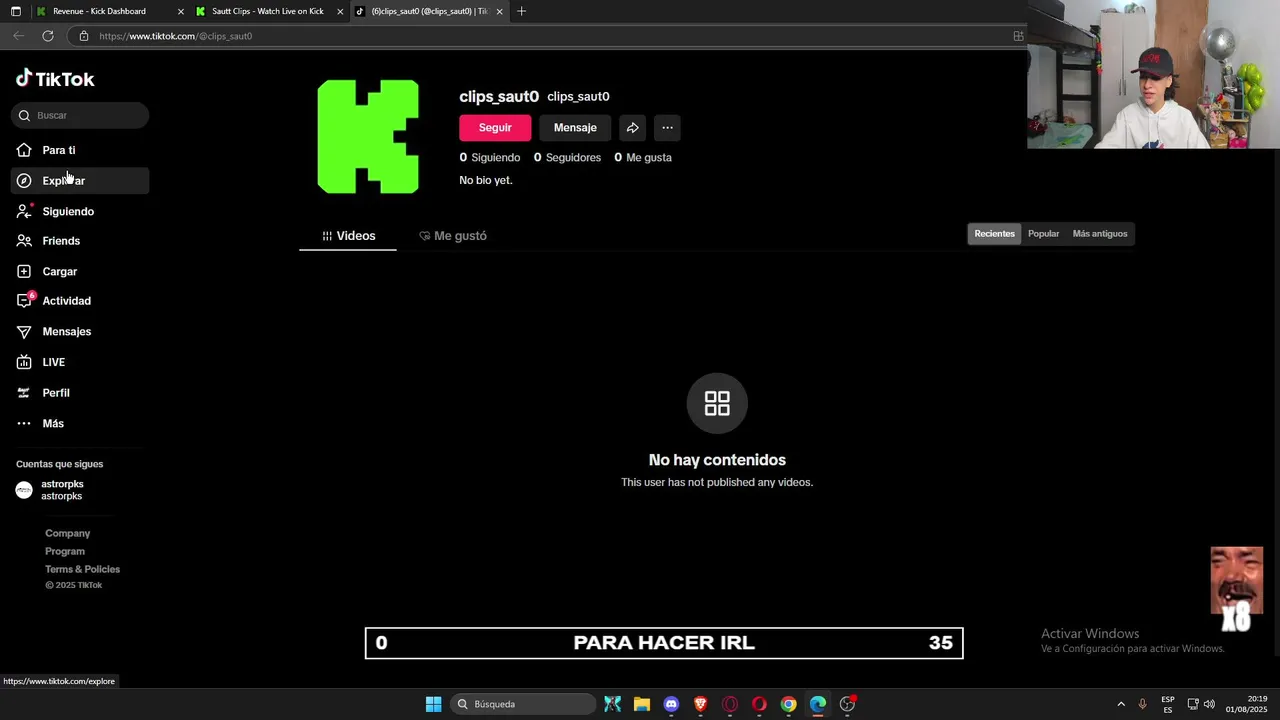Open Discord from the taskbar
This screenshot has width=1280, height=720.
coord(671,704)
